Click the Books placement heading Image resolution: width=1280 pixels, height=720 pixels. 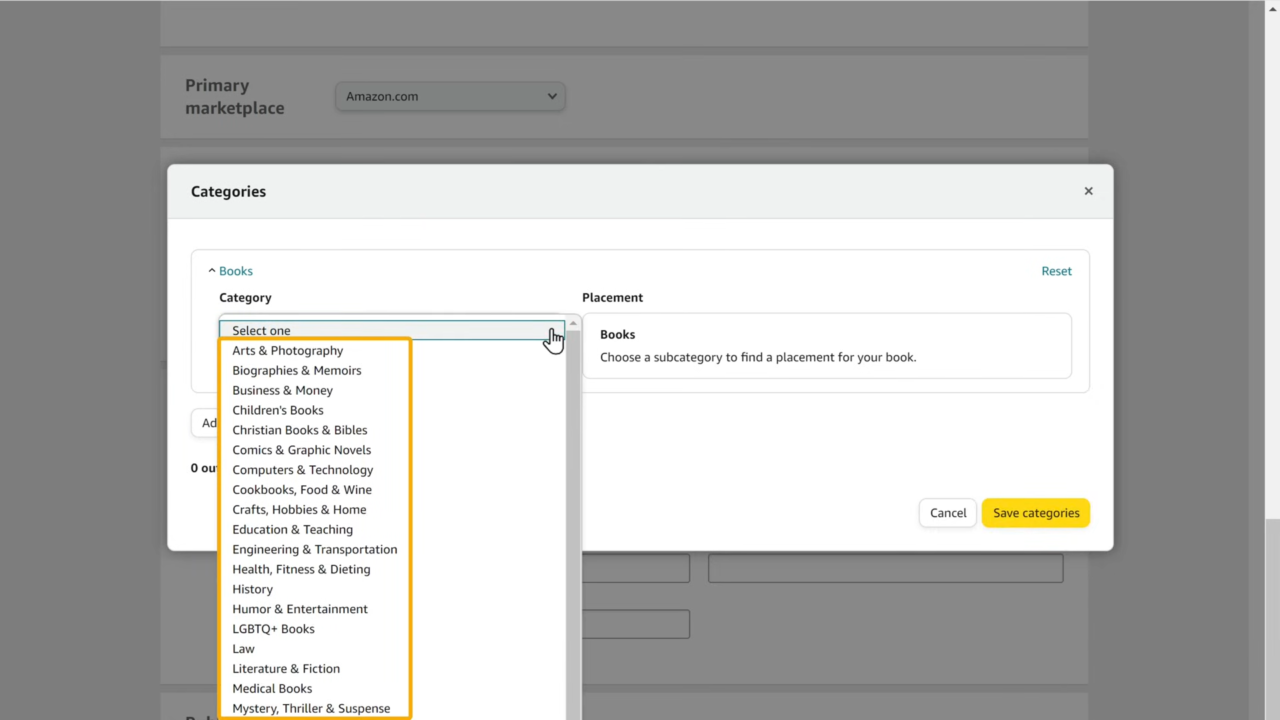617,335
